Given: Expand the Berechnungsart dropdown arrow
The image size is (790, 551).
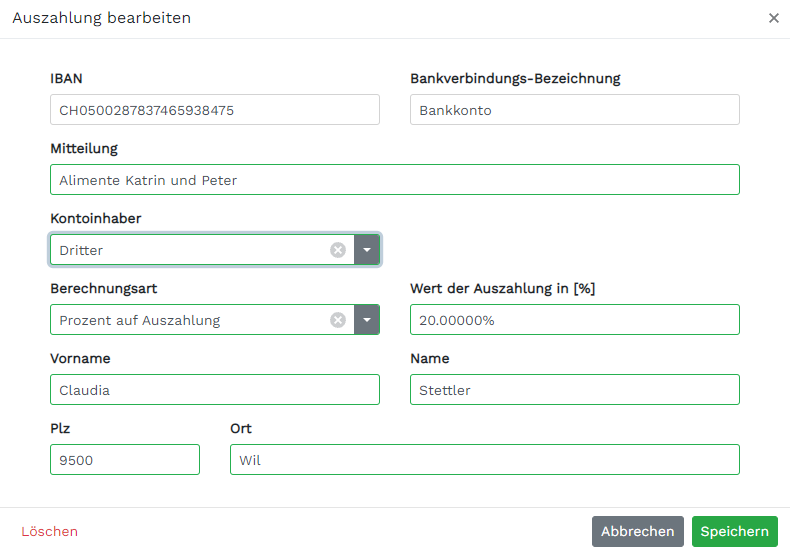Looking at the screenshot, I should point(367,320).
